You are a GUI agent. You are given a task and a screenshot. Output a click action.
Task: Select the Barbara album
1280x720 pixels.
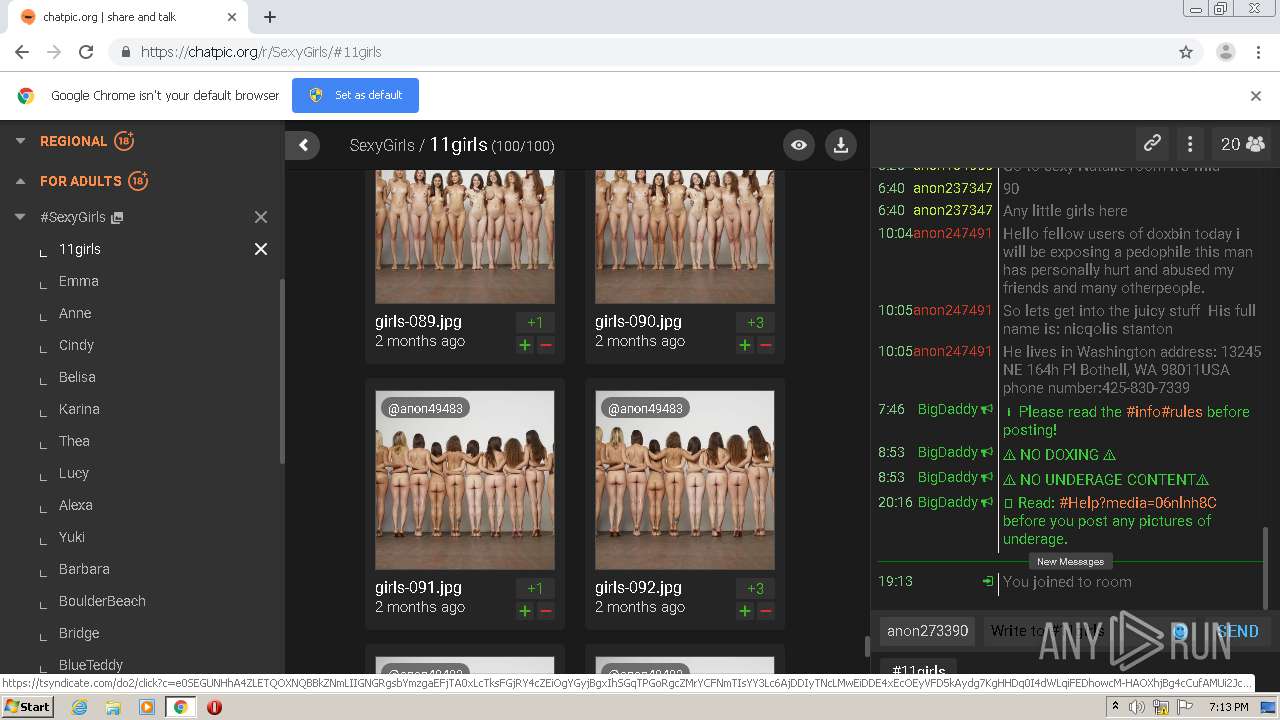pos(84,569)
